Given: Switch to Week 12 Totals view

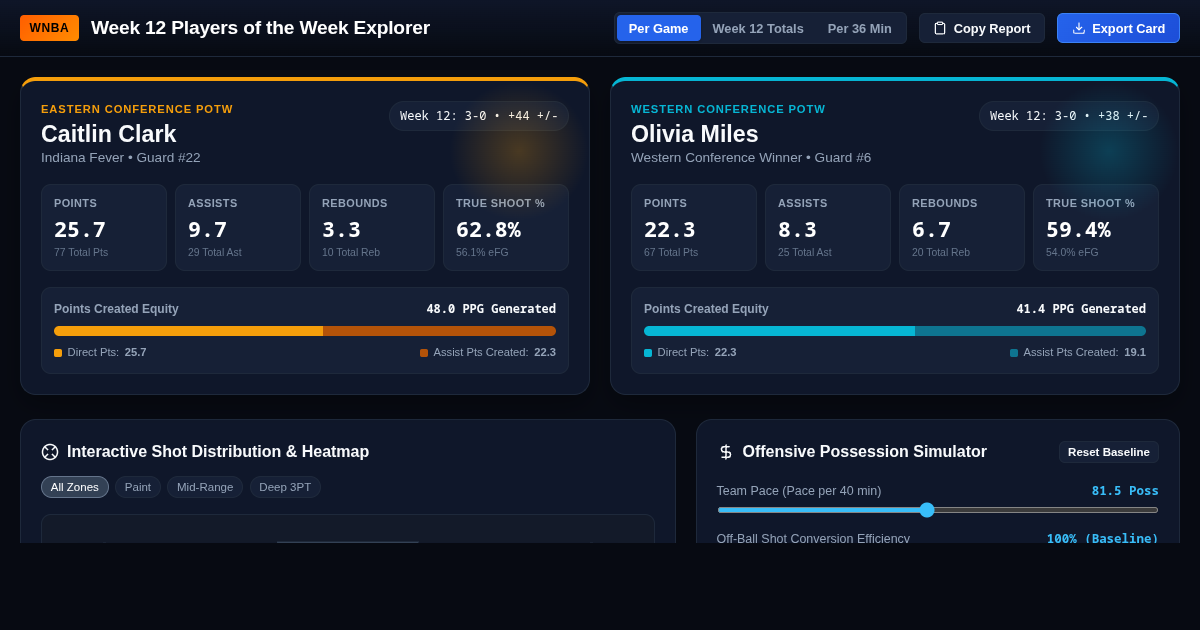Looking at the screenshot, I should 758,28.
